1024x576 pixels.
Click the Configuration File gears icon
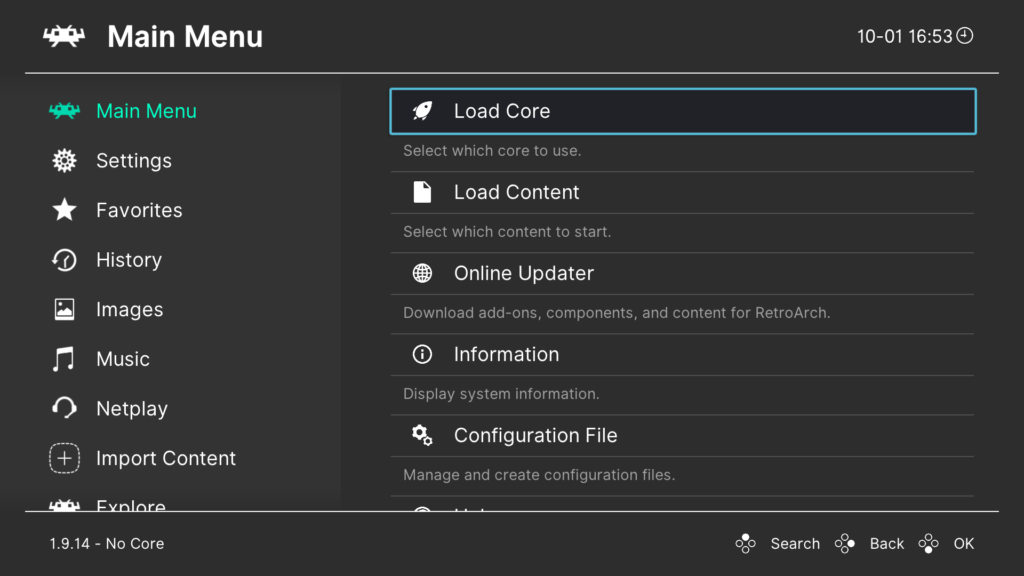coord(423,435)
